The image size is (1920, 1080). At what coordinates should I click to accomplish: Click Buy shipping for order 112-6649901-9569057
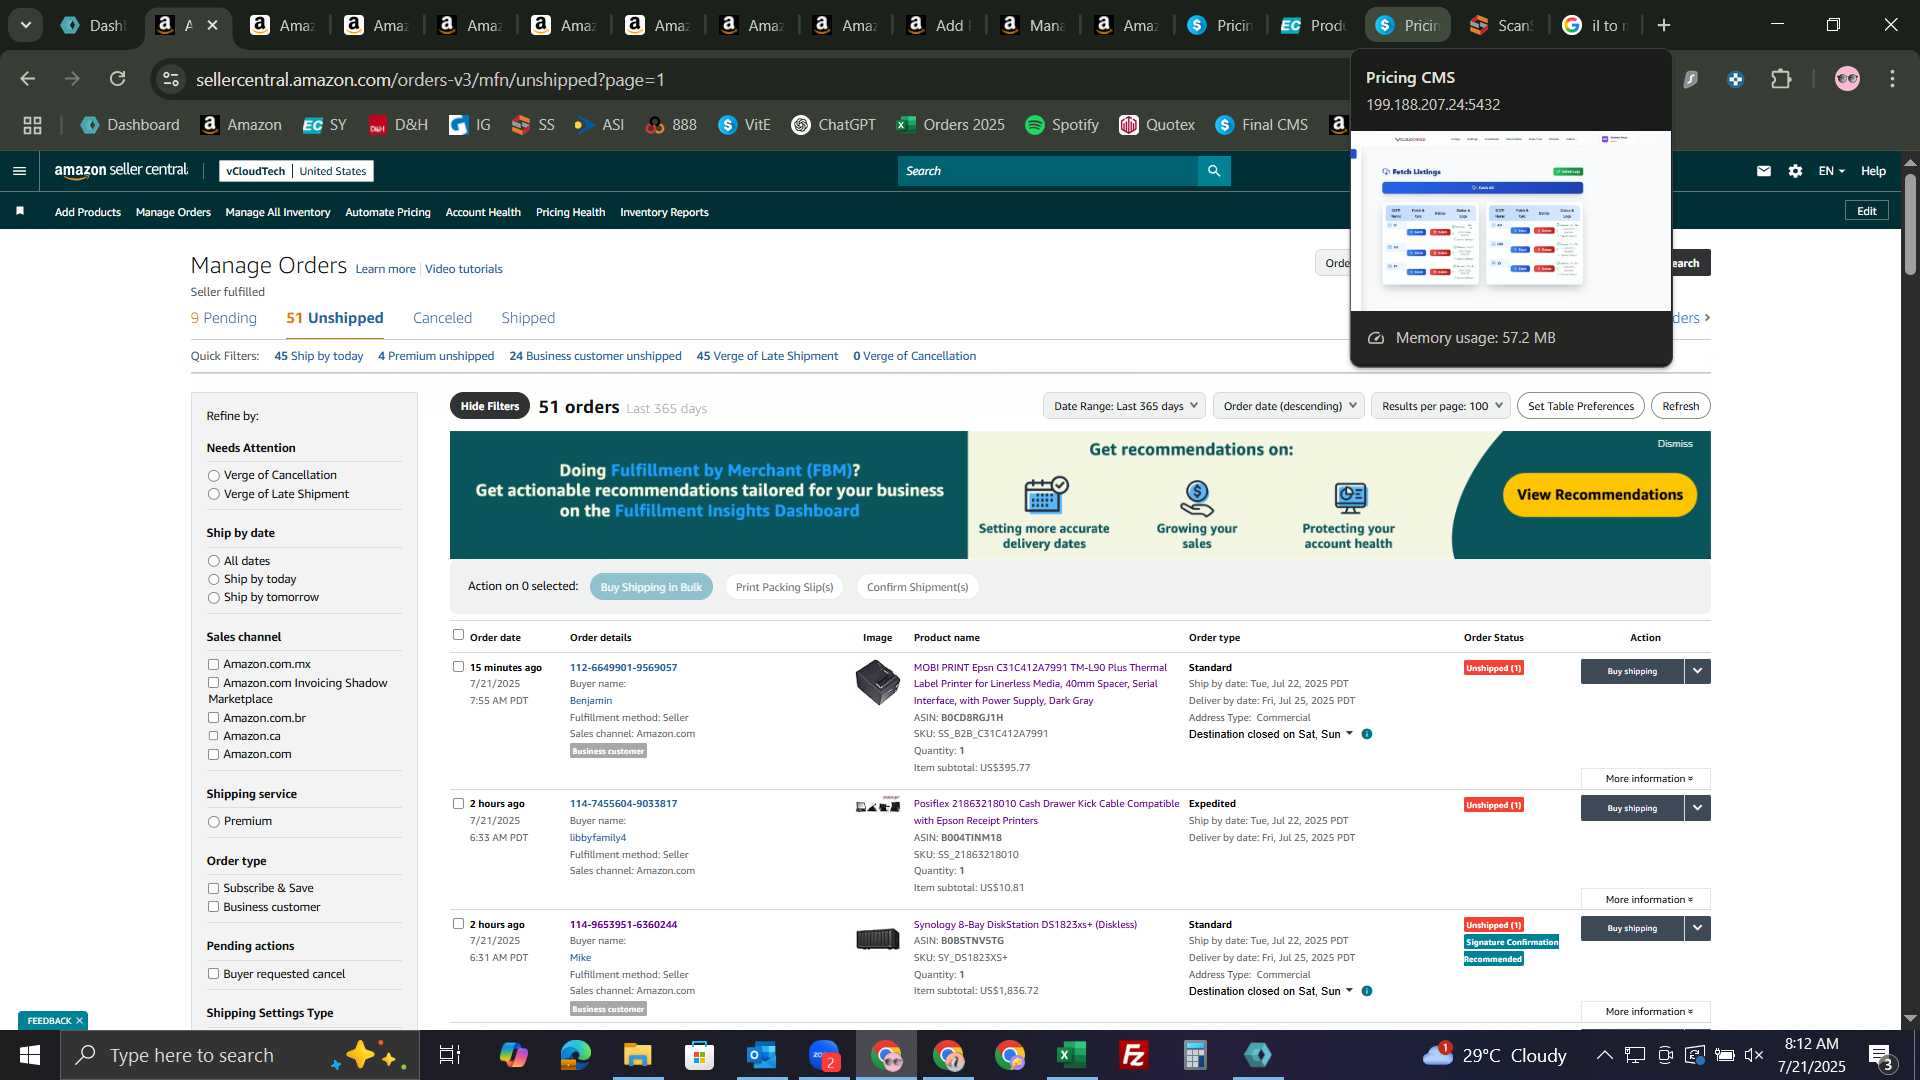coord(1632,671)
